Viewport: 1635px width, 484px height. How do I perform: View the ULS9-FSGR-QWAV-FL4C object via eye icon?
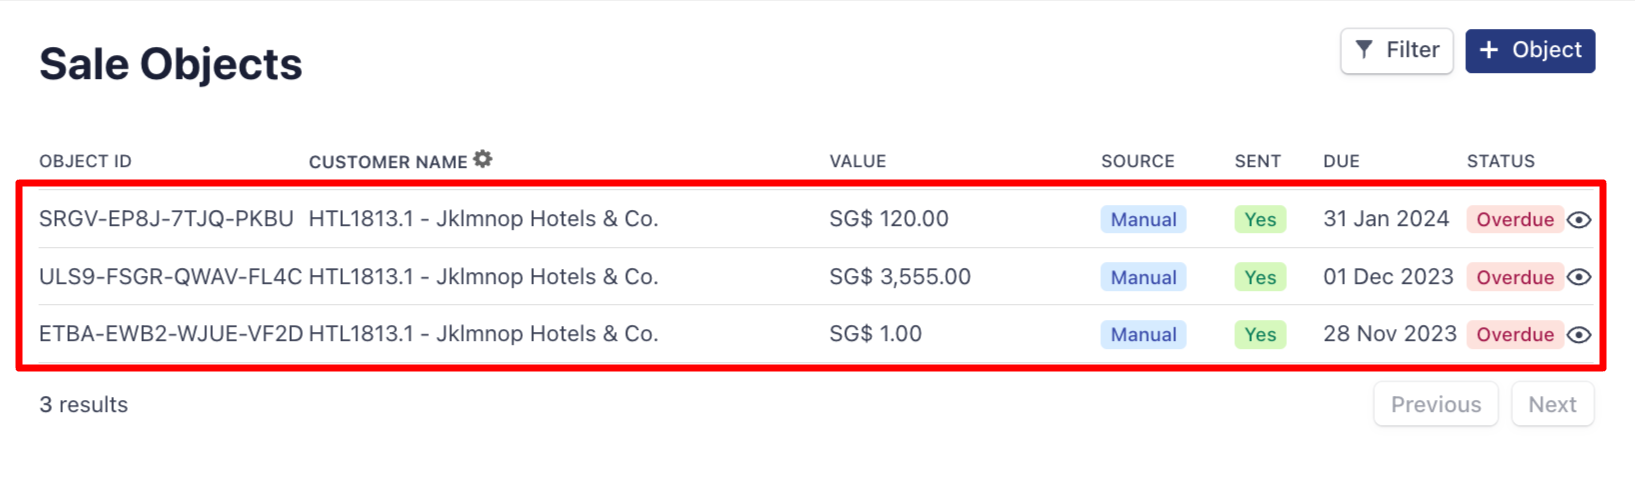pyautogui.click(x=1579, y=277)
